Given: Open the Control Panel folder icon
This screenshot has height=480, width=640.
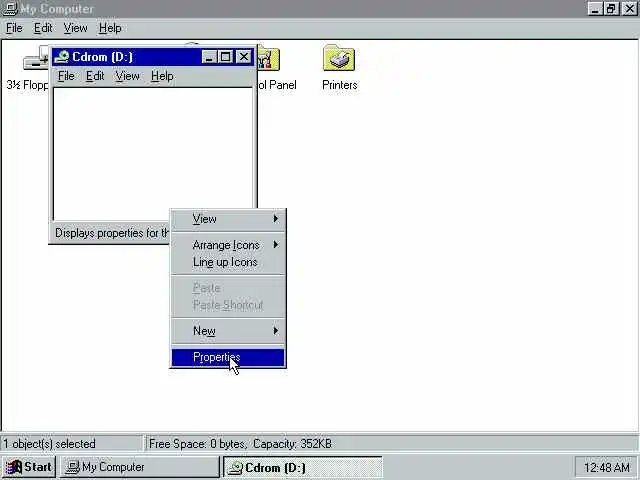Looking at the screenshot, I should 269,59.
